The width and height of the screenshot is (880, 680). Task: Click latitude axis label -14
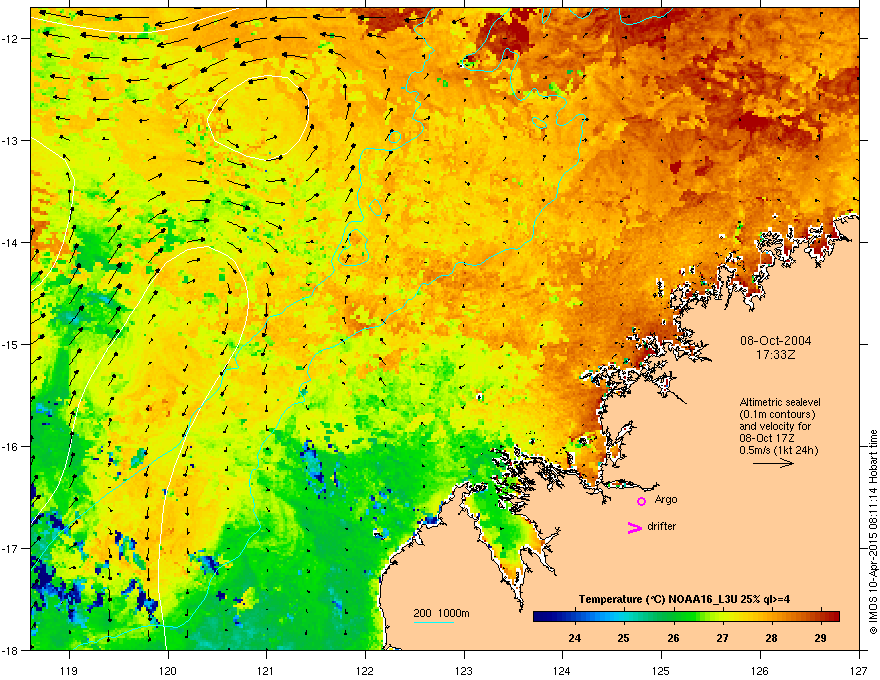click(11, 242)
